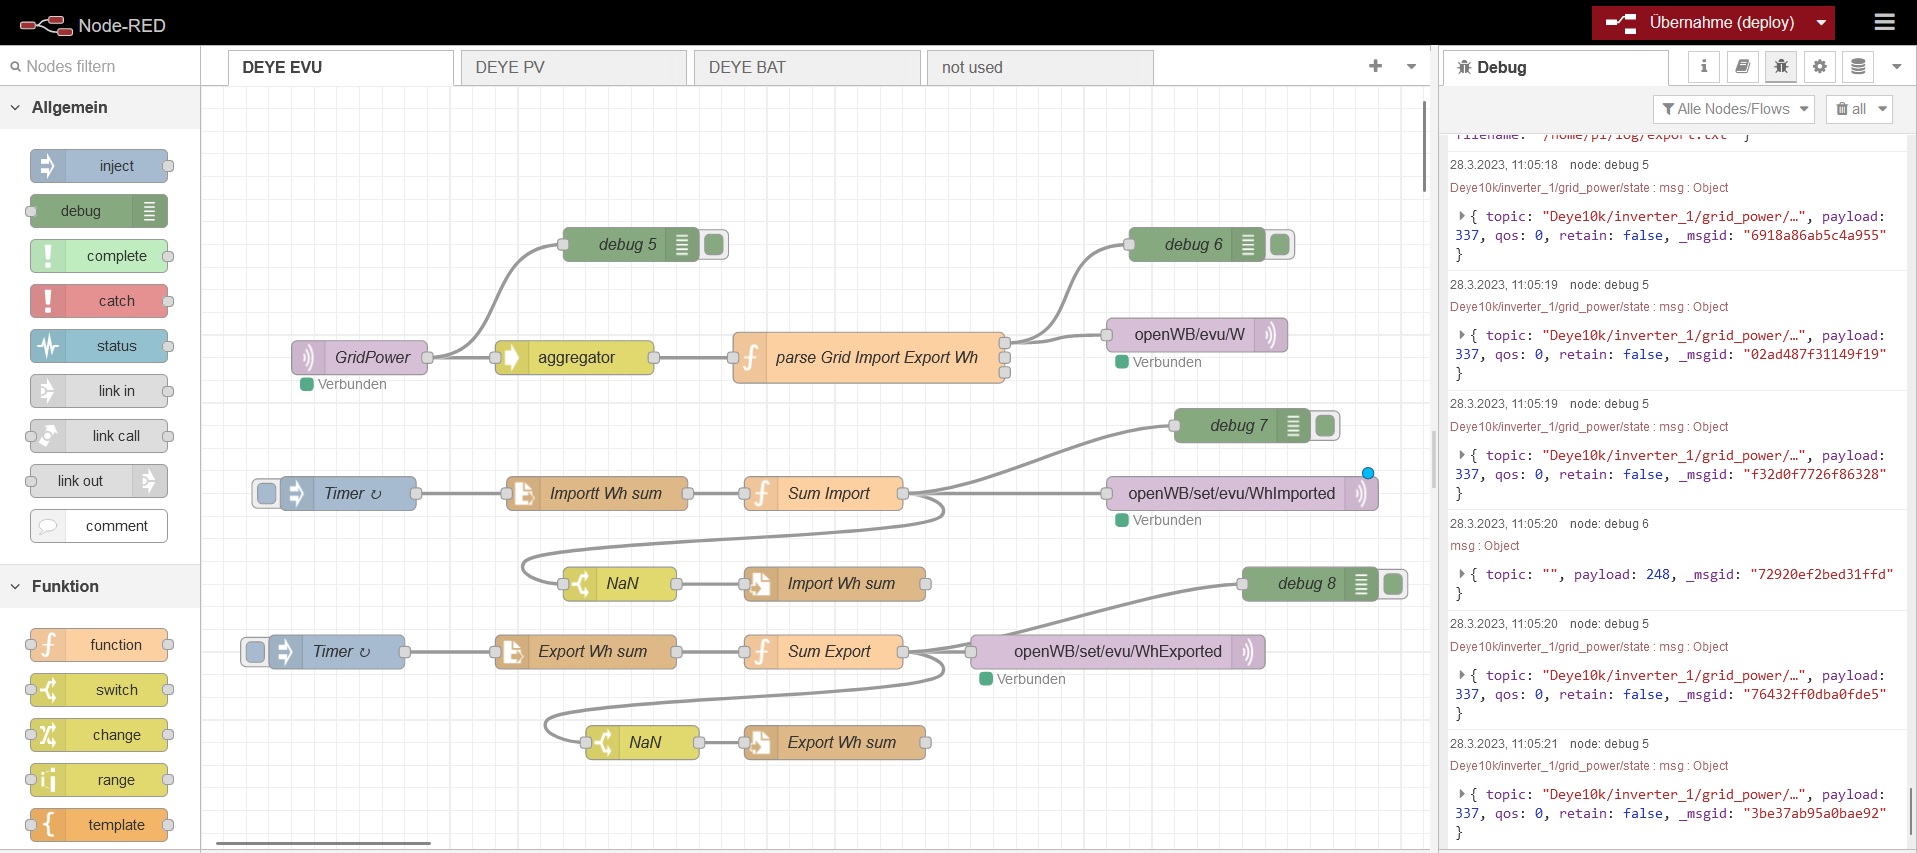
Task: Disable the debug 8 node output
Action: [x=1393, y=584]
